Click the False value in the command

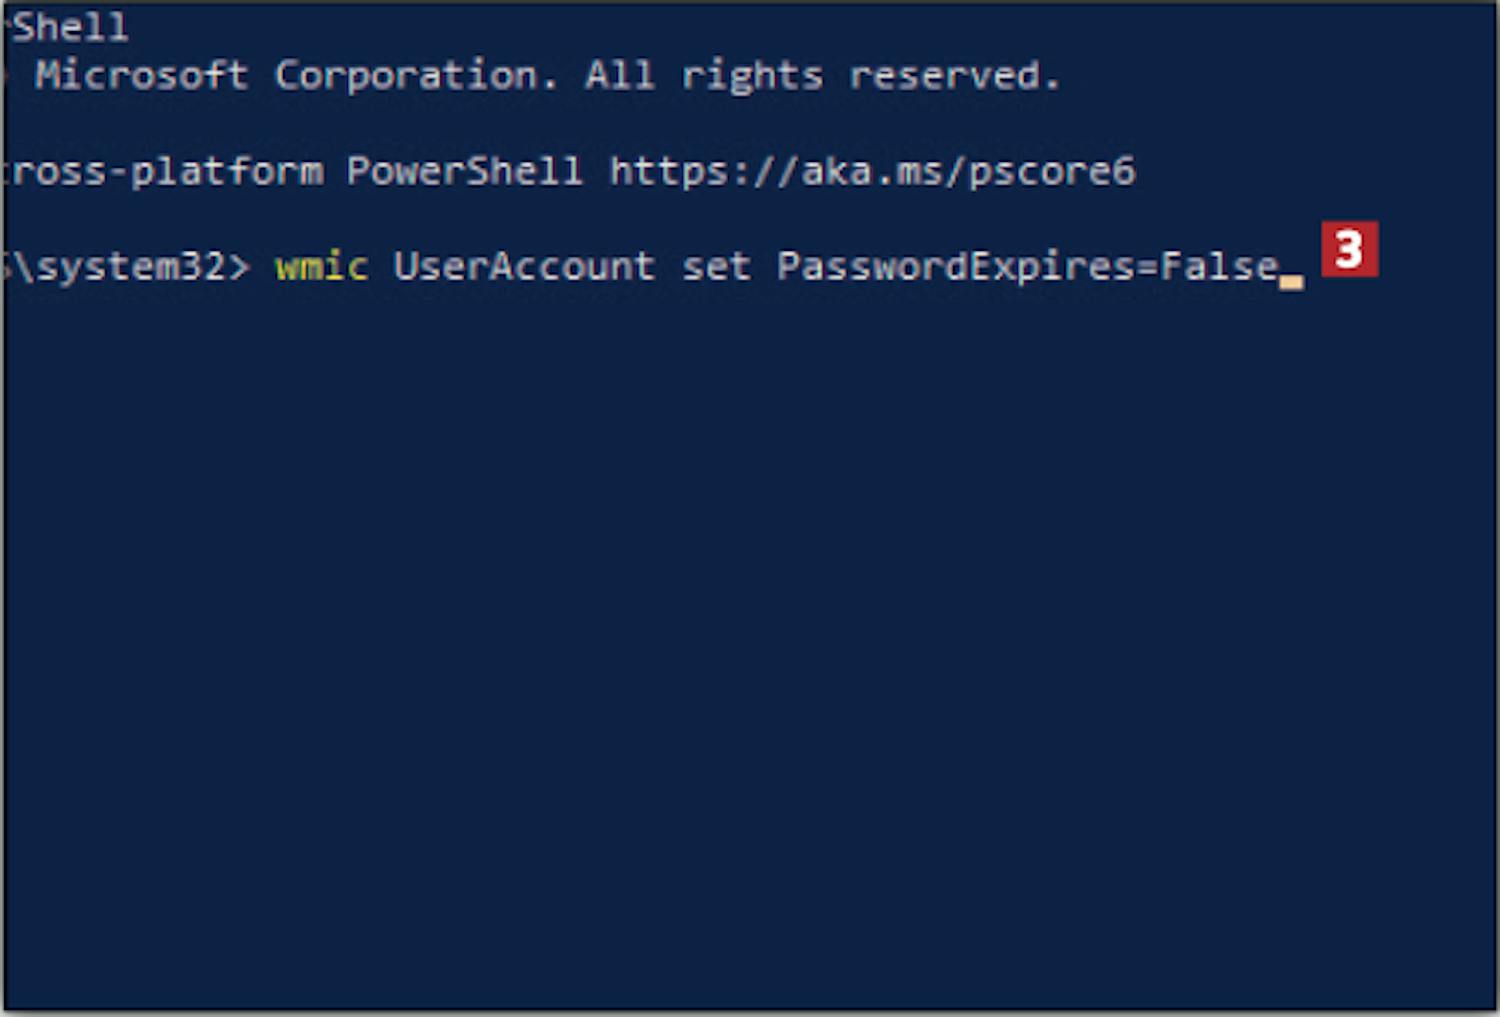point(1219,267)
